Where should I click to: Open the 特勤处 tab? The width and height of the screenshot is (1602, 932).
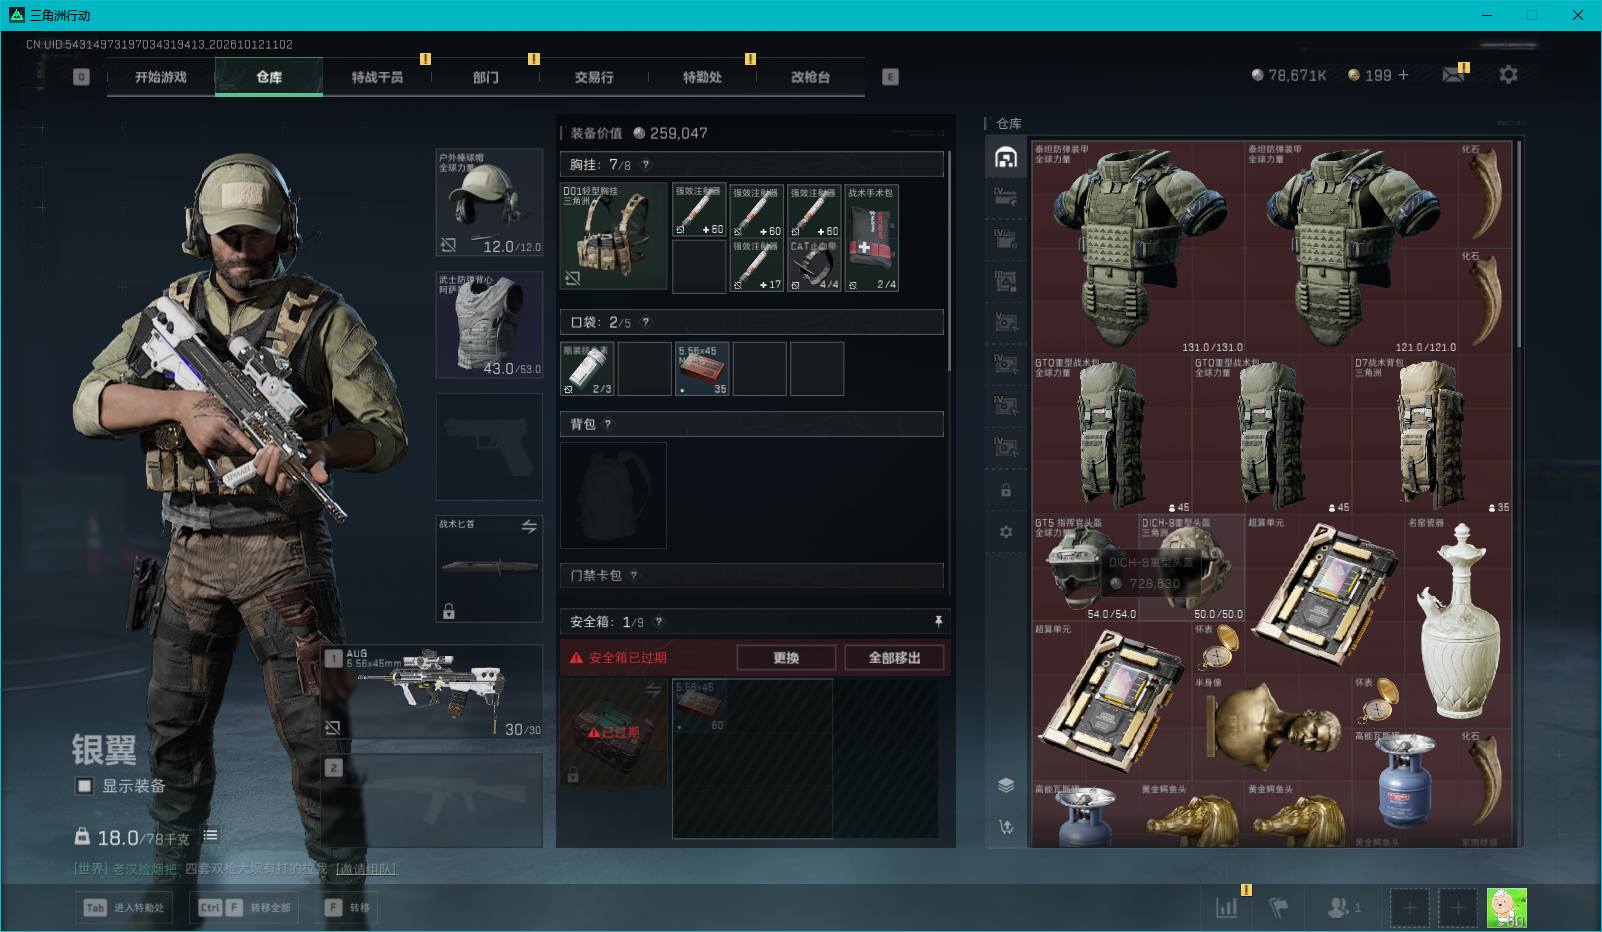click(702, 77)
